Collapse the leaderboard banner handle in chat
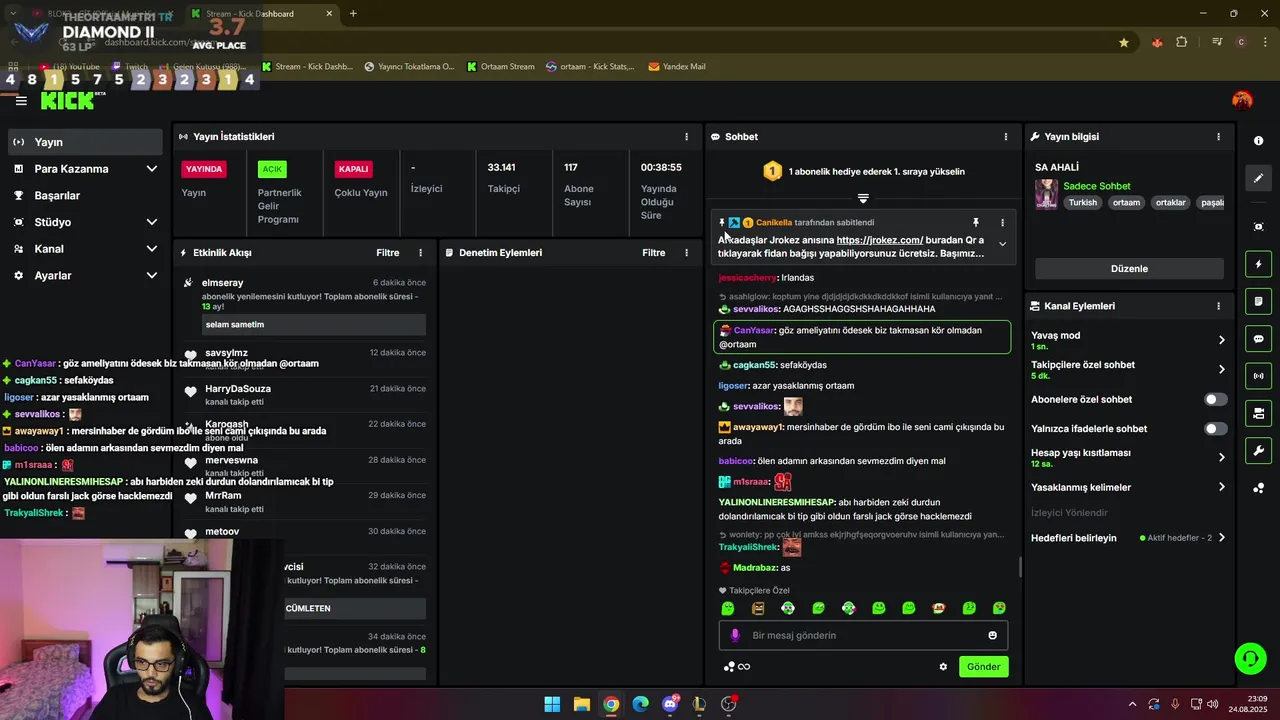The height and width of the screenshot is (720, 1280). coord(863,198)
